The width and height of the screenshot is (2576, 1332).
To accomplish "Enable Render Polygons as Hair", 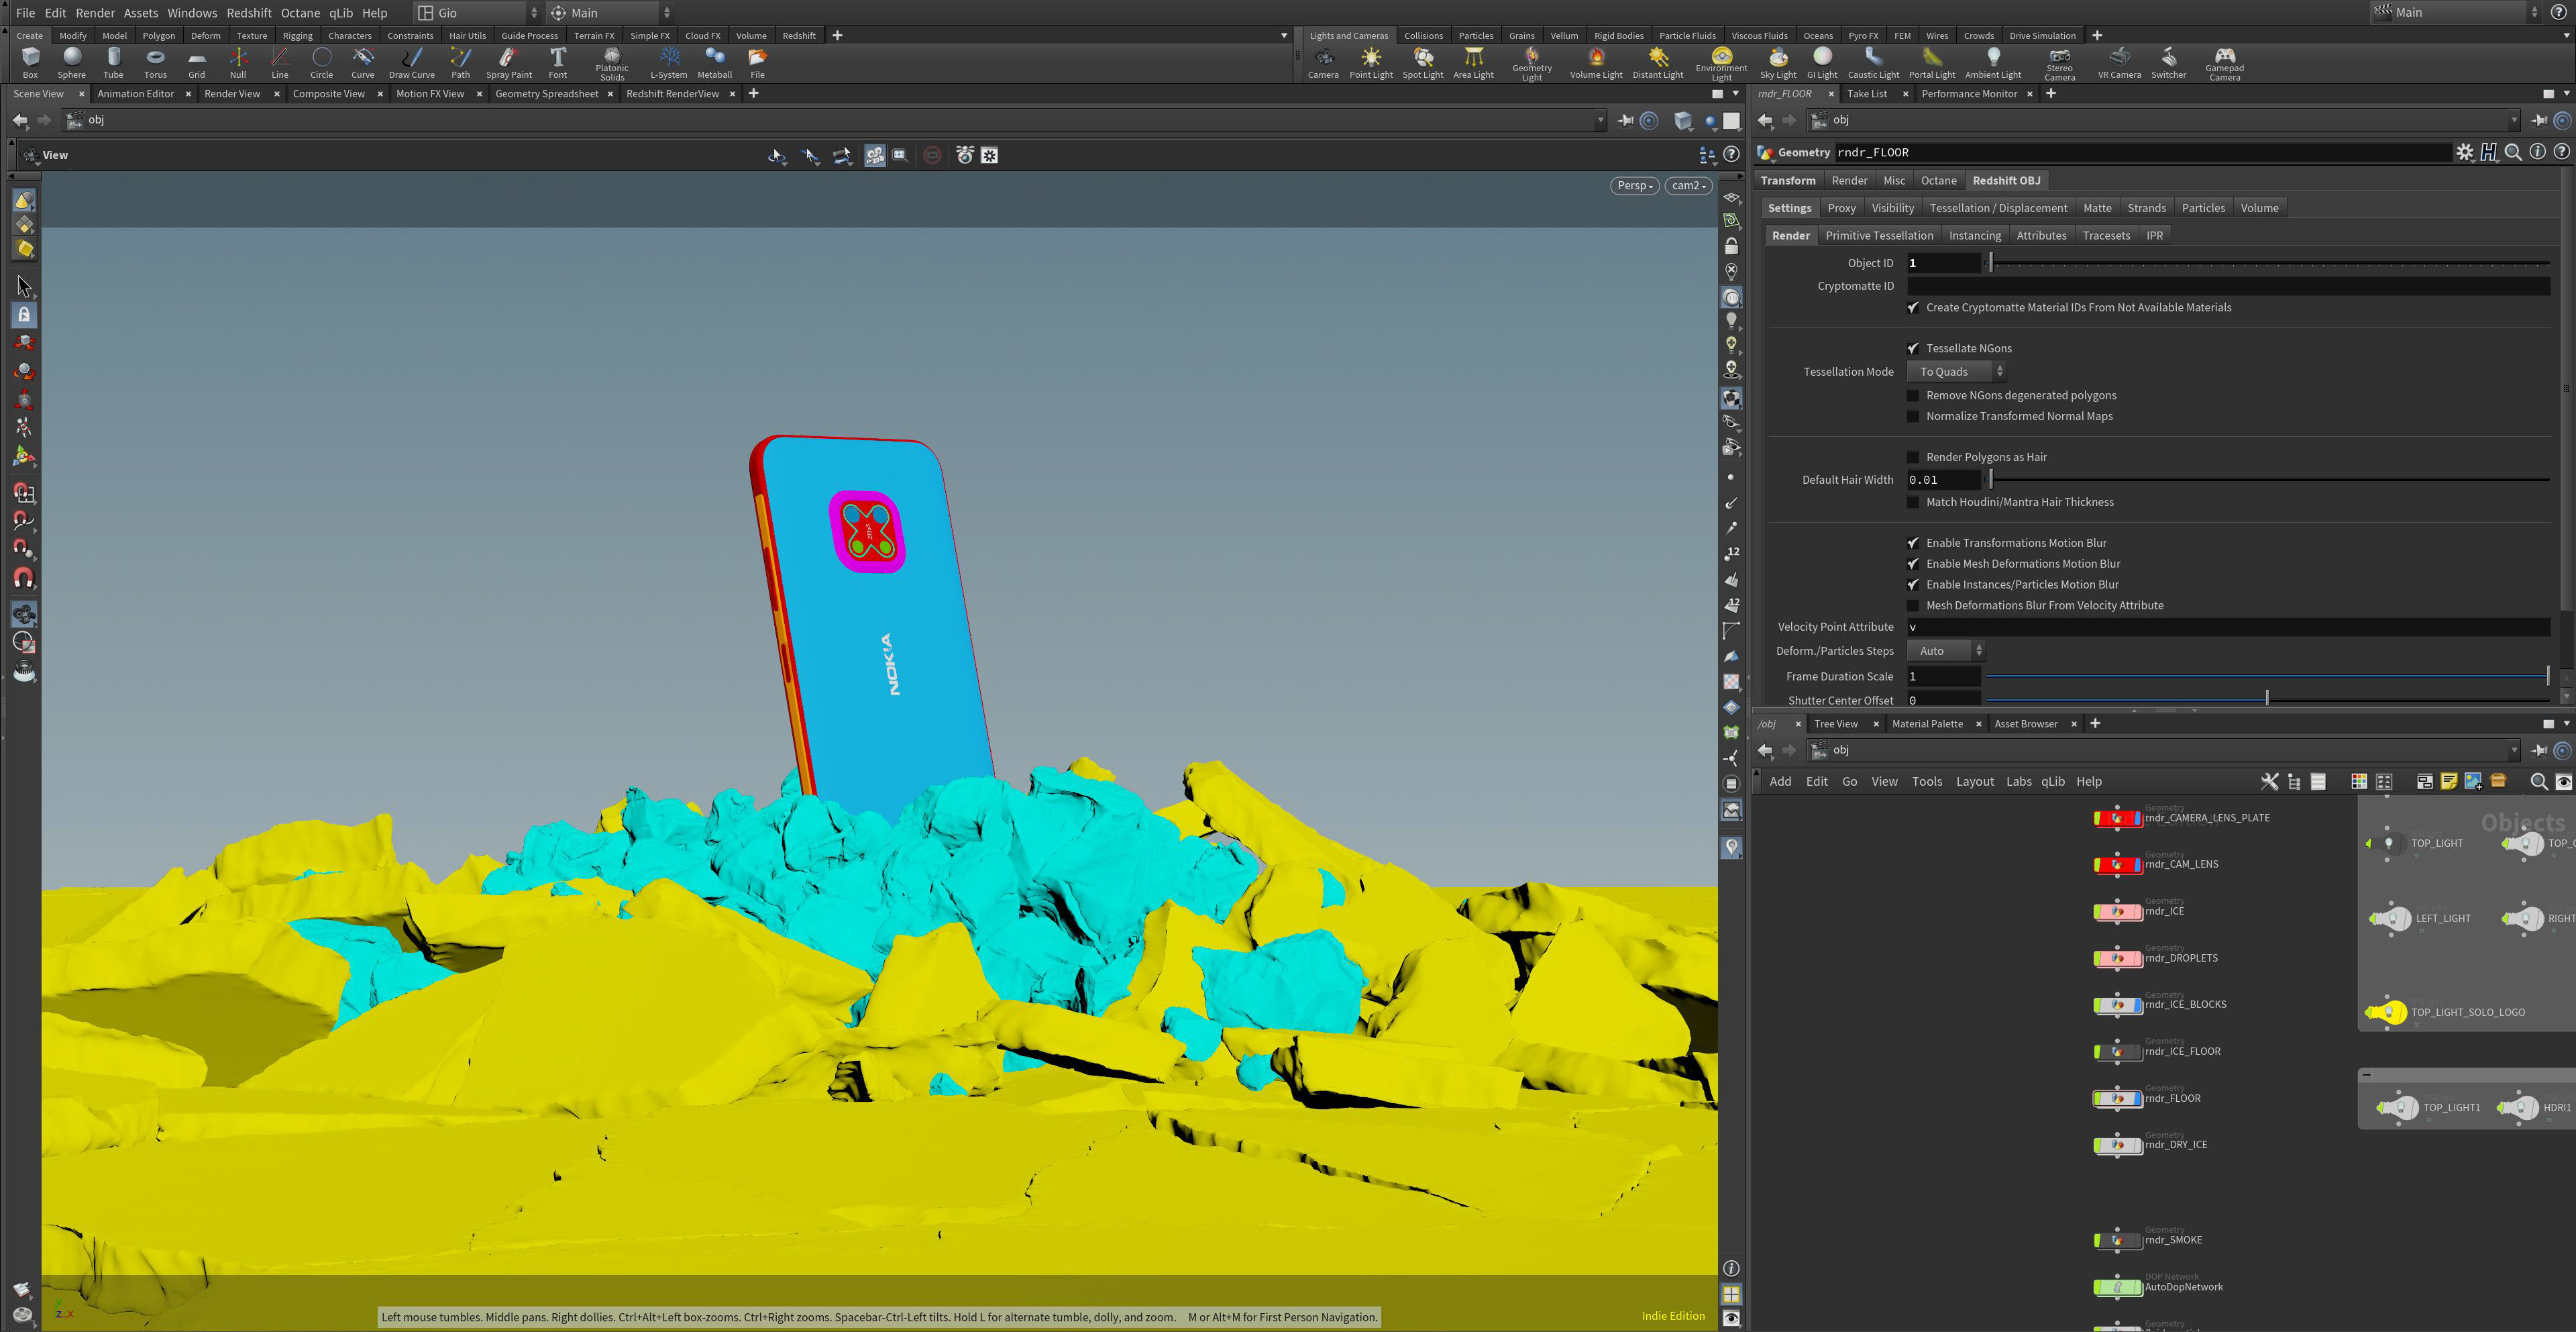I will [1913, 457].
